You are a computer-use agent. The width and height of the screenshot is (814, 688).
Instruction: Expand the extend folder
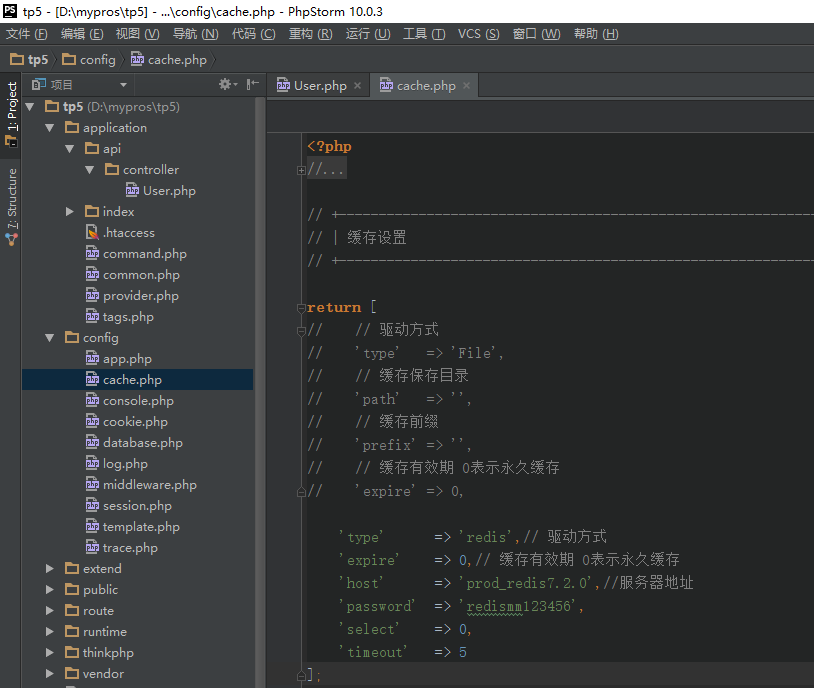tap(50, 569)
